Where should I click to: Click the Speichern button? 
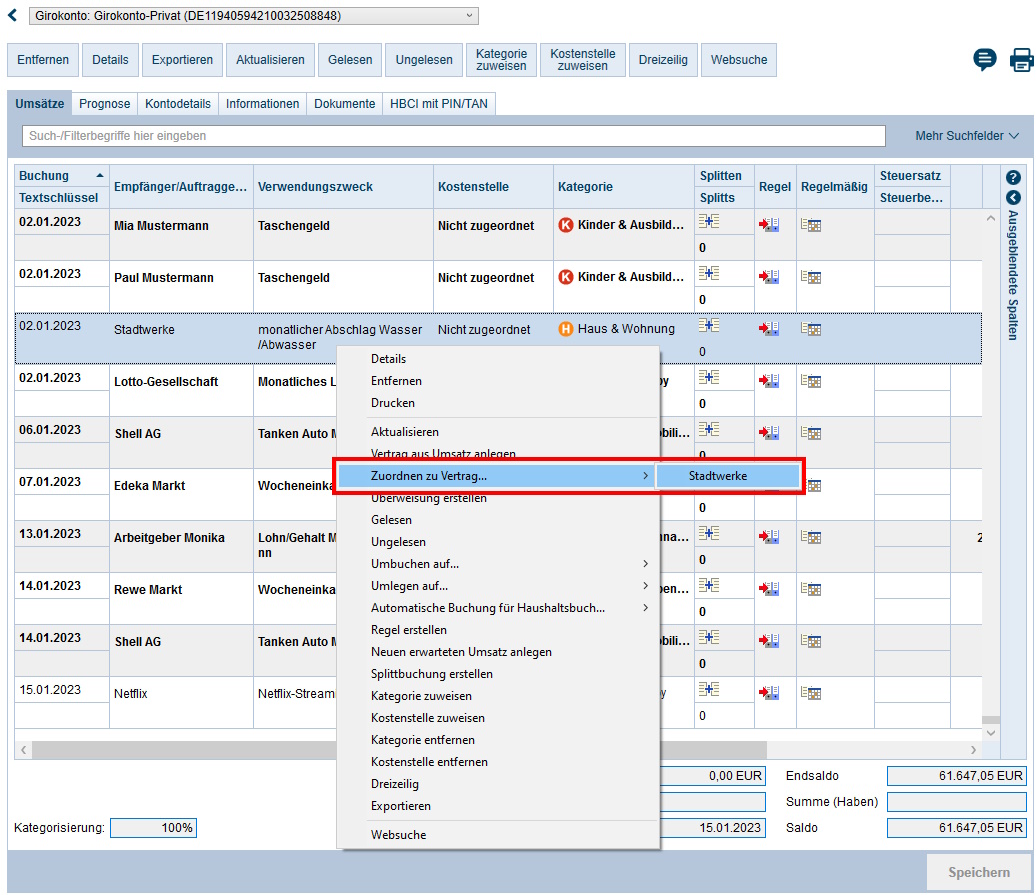979,872
